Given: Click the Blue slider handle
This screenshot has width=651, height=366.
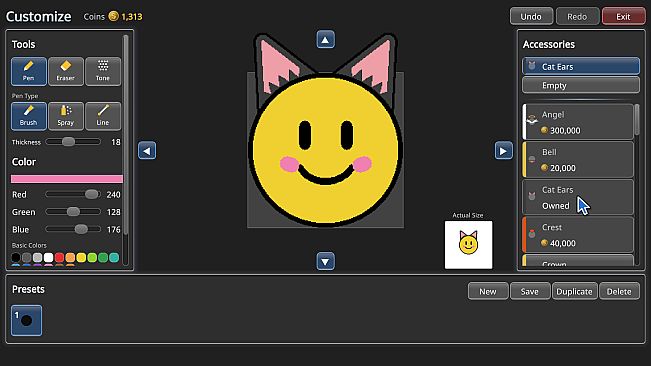Looking at the screenshot, I should point(81,229).
